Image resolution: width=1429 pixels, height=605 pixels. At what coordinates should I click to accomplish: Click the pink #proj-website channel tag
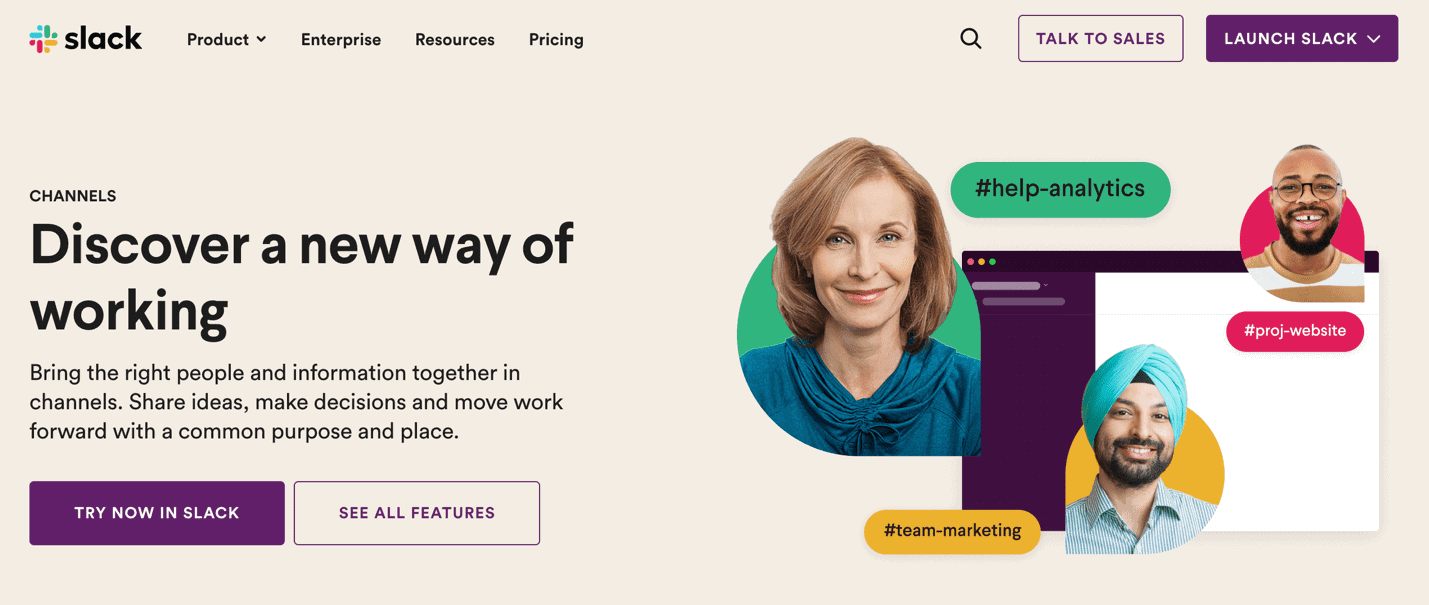click(x=1294, y=331)
